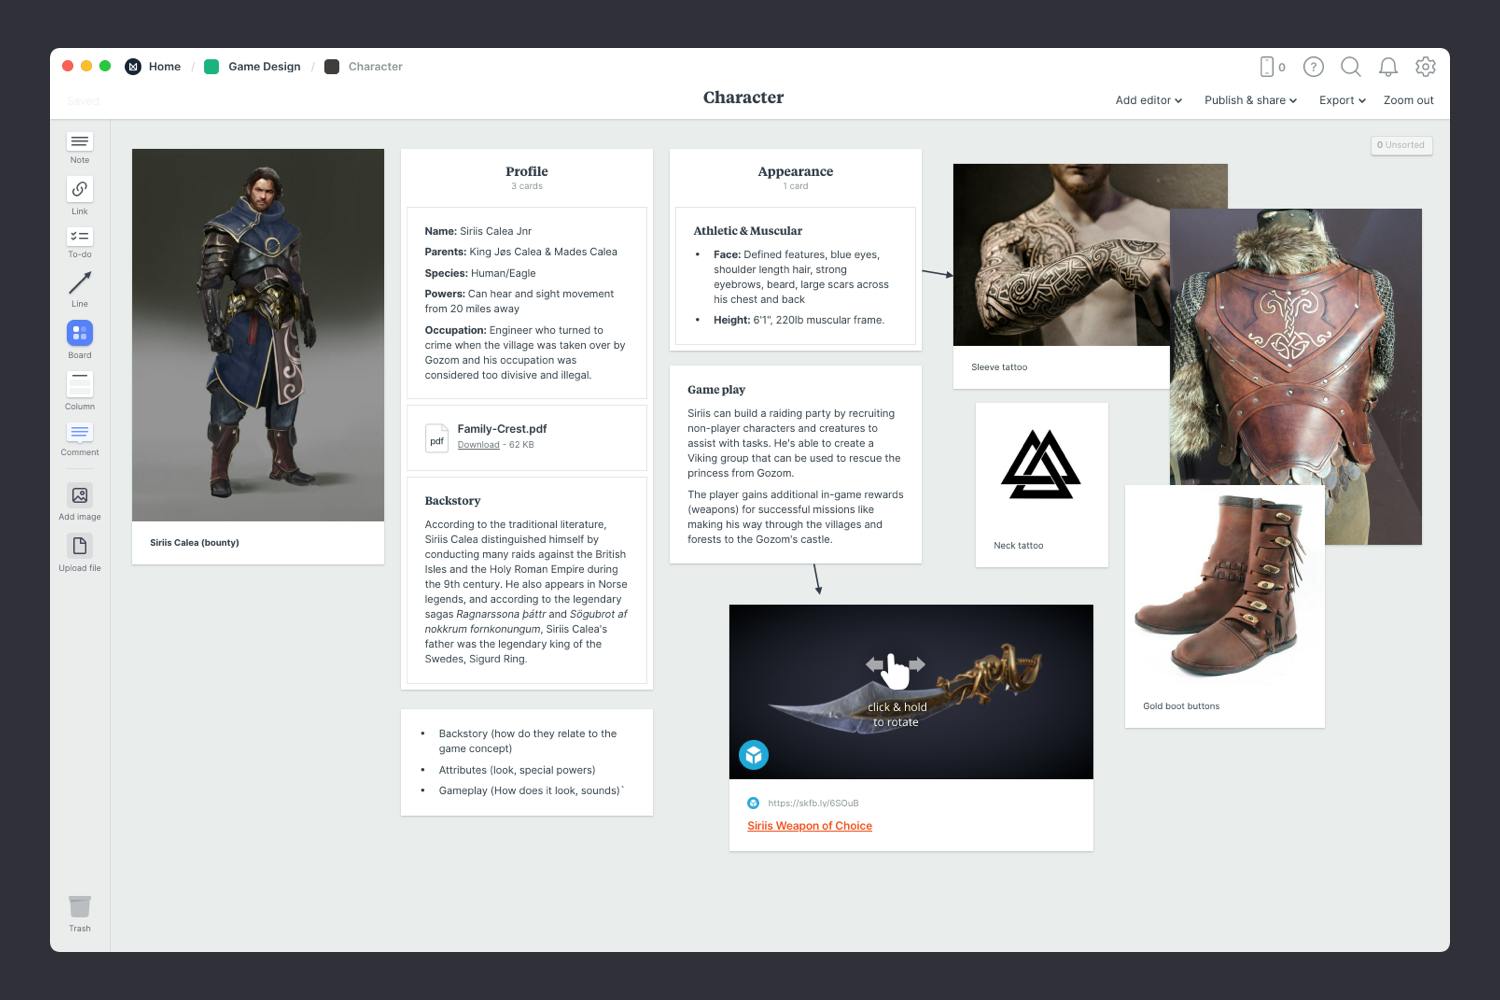1500x1000 pixels.
Task: Go to Home in the breadcrumb
Action: click(x=165, y=67)
